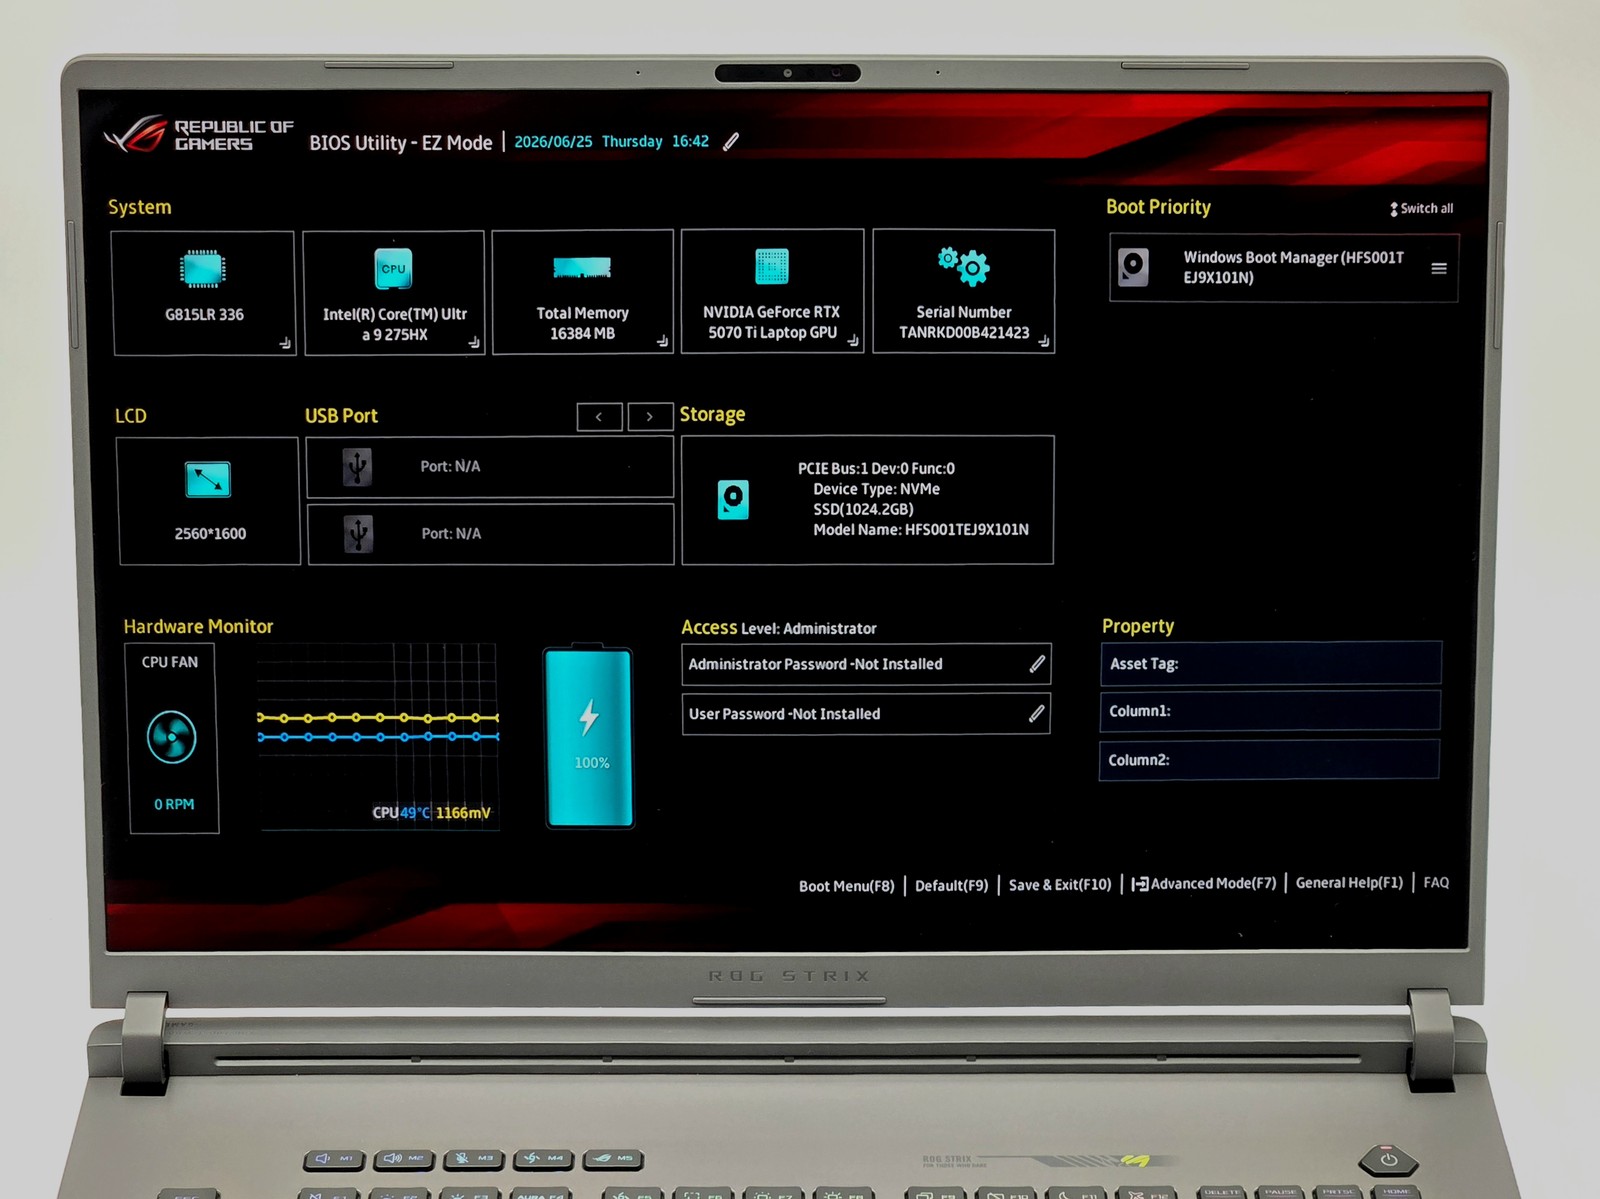
Task: Open the NVIDIA GeForce RTX GPU tile
Action: [x=772, y=291]
